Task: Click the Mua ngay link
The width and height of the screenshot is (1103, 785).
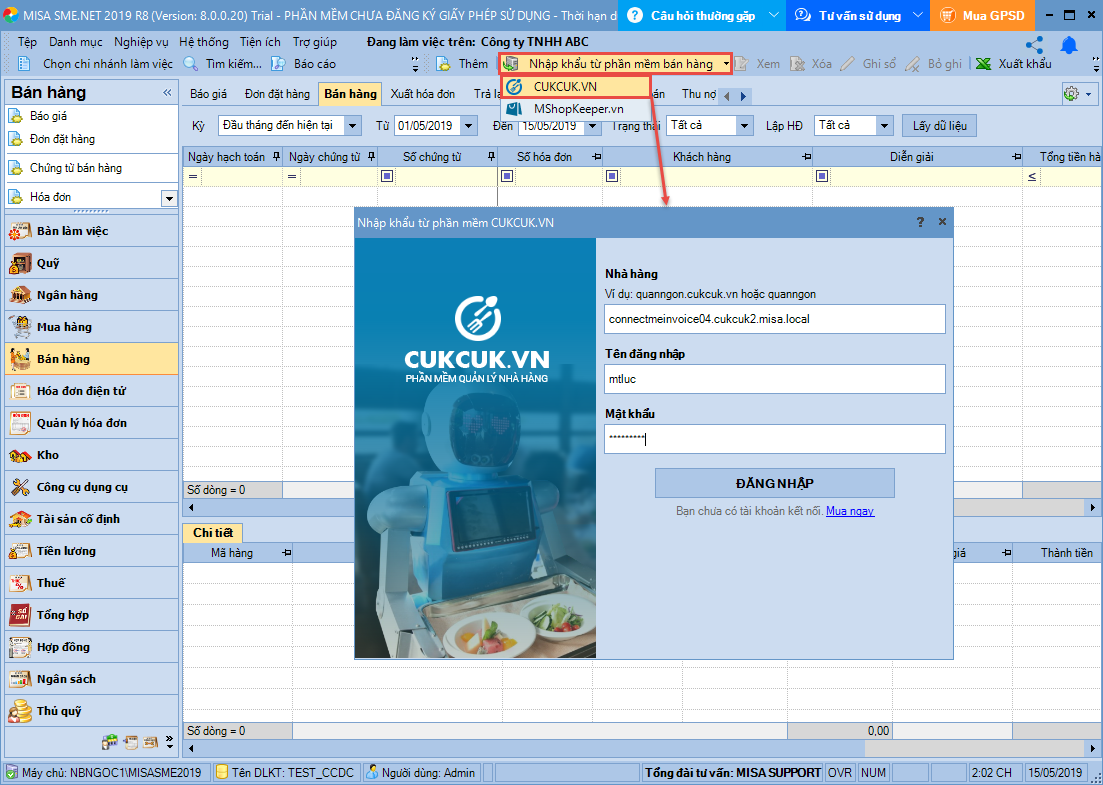Action: (850, 511)
